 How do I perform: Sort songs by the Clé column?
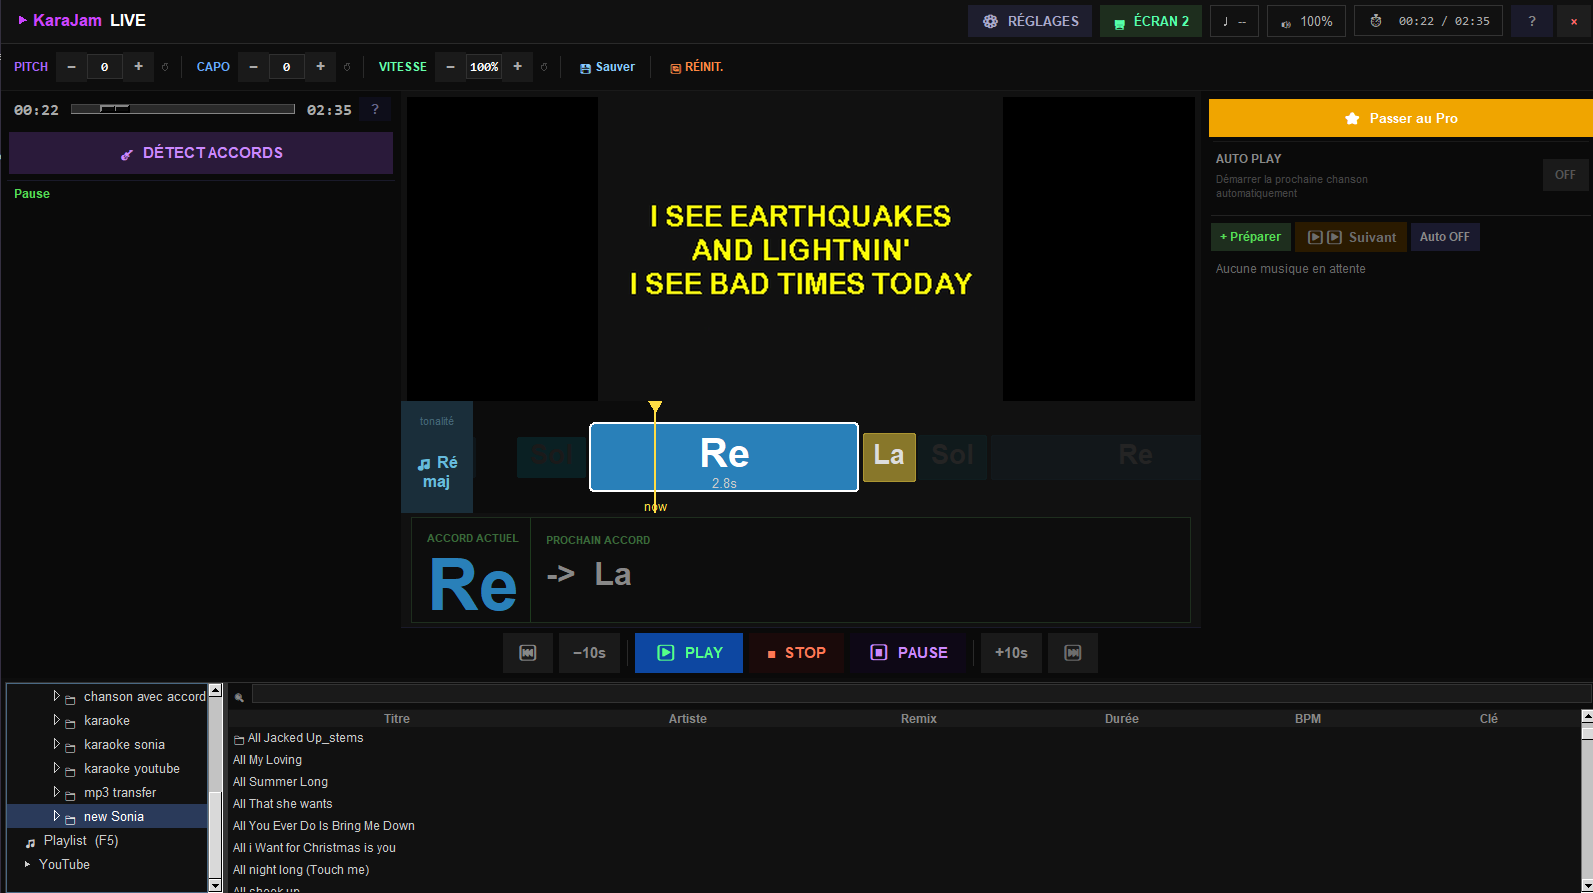1489,719
